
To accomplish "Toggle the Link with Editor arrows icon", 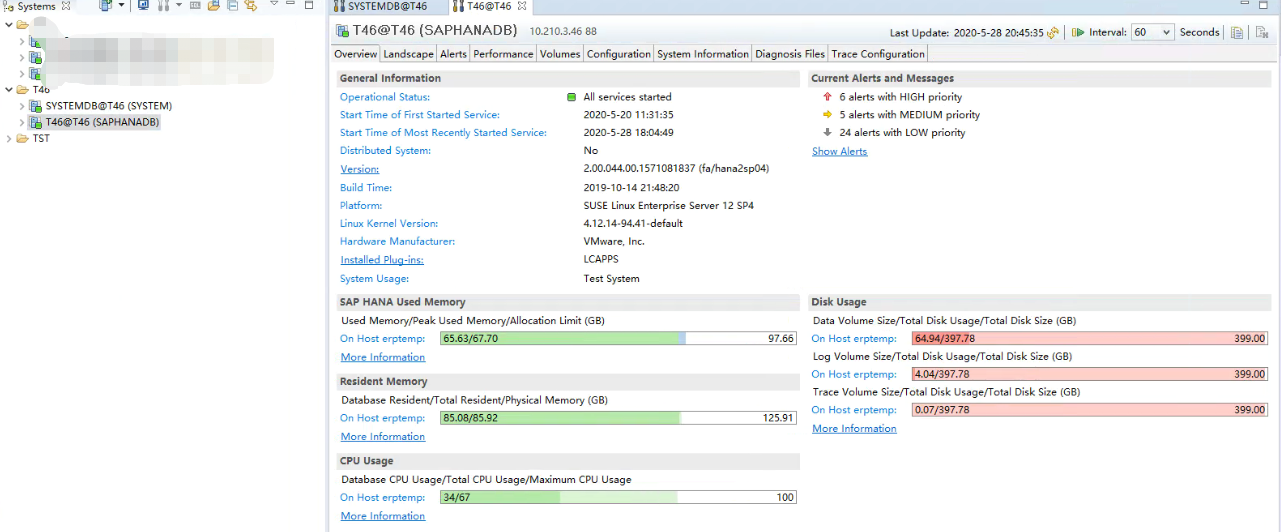I will pos(251,5).
